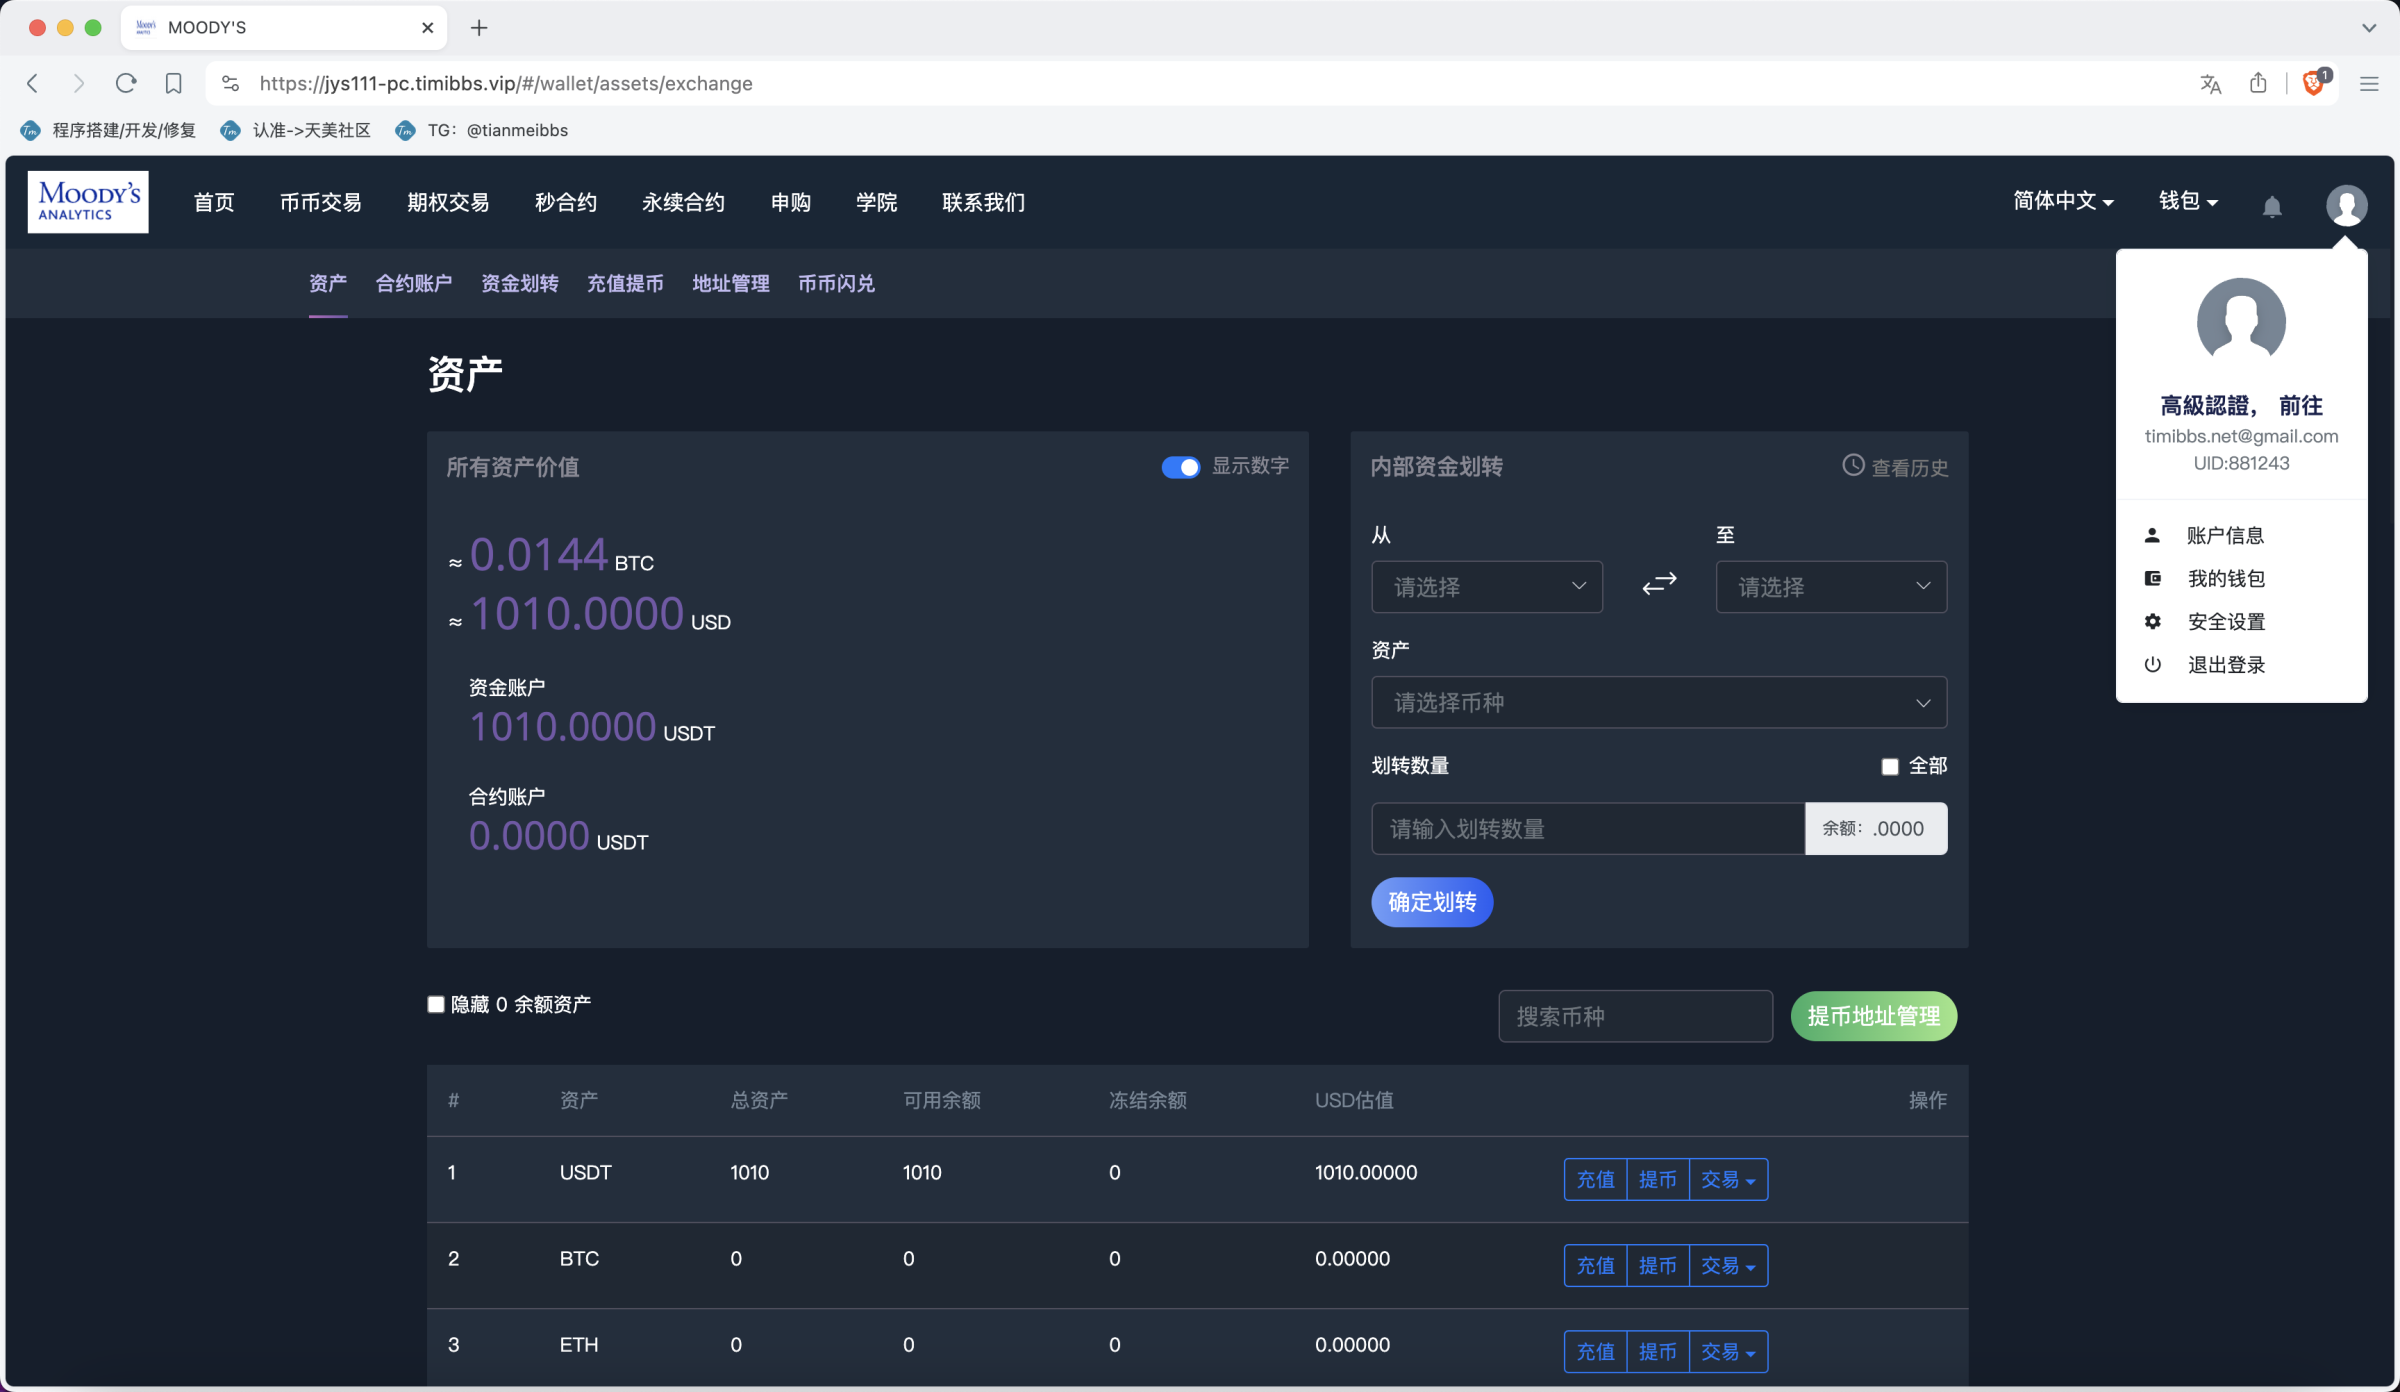Click the 确定划转 button
2400x1392 pixels.
tap(1431, 902)
